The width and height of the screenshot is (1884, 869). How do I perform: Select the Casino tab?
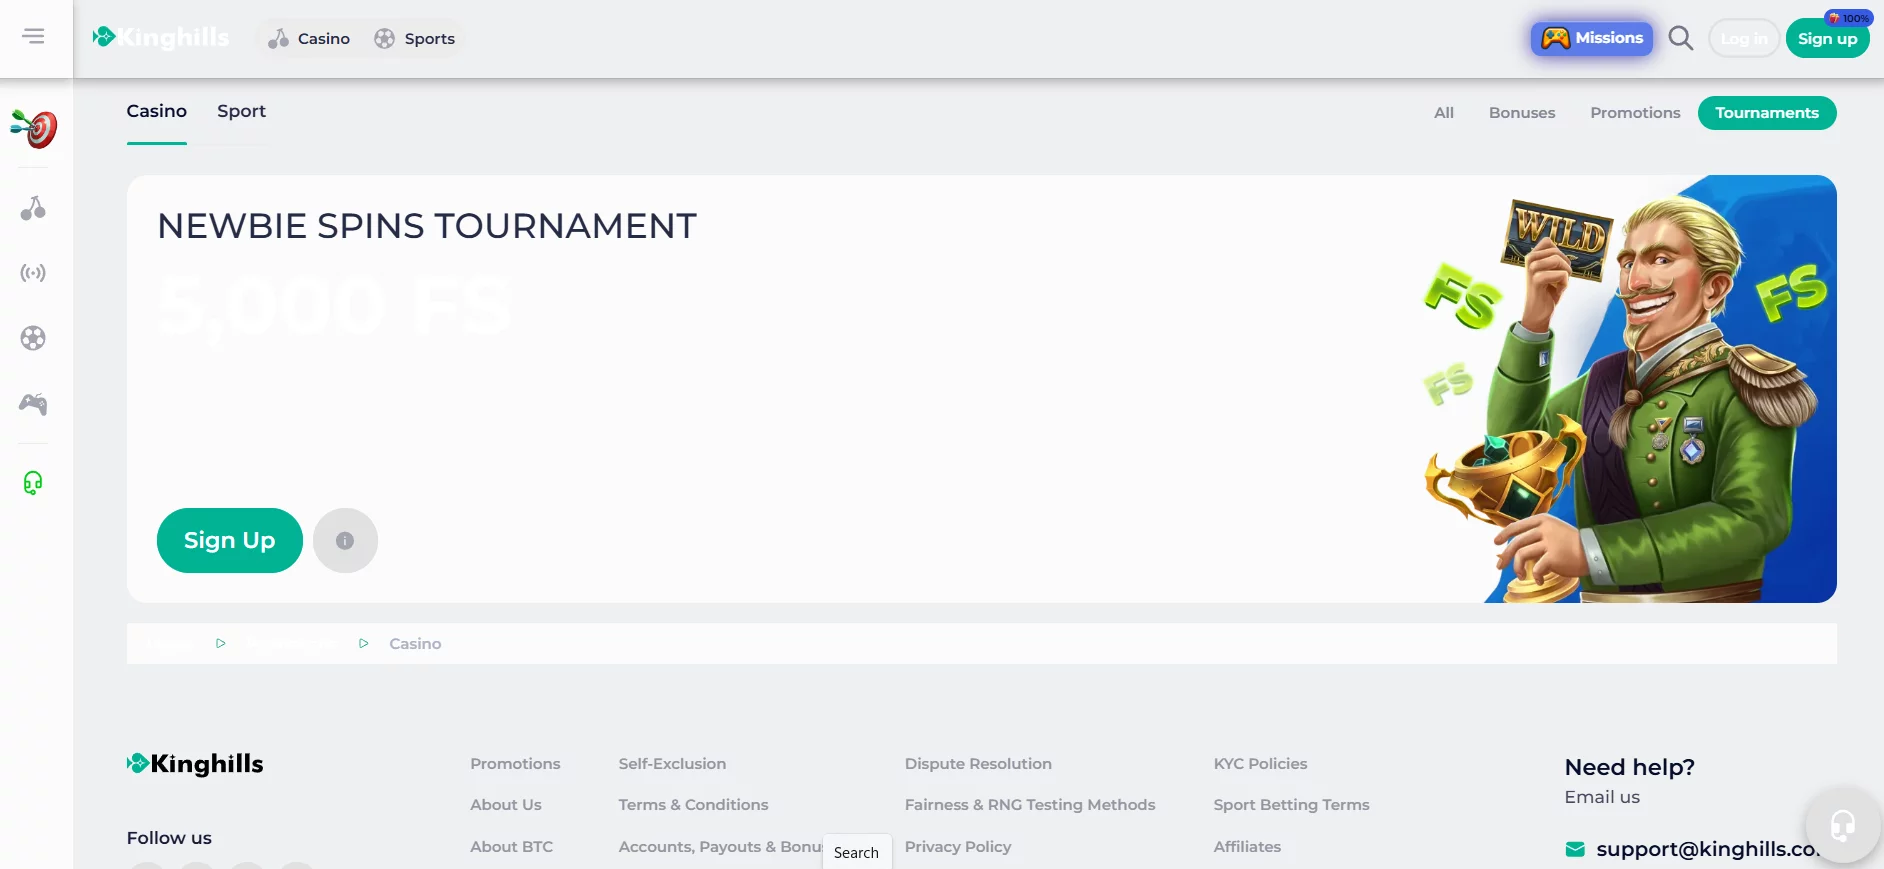click(x=156, y=111)
